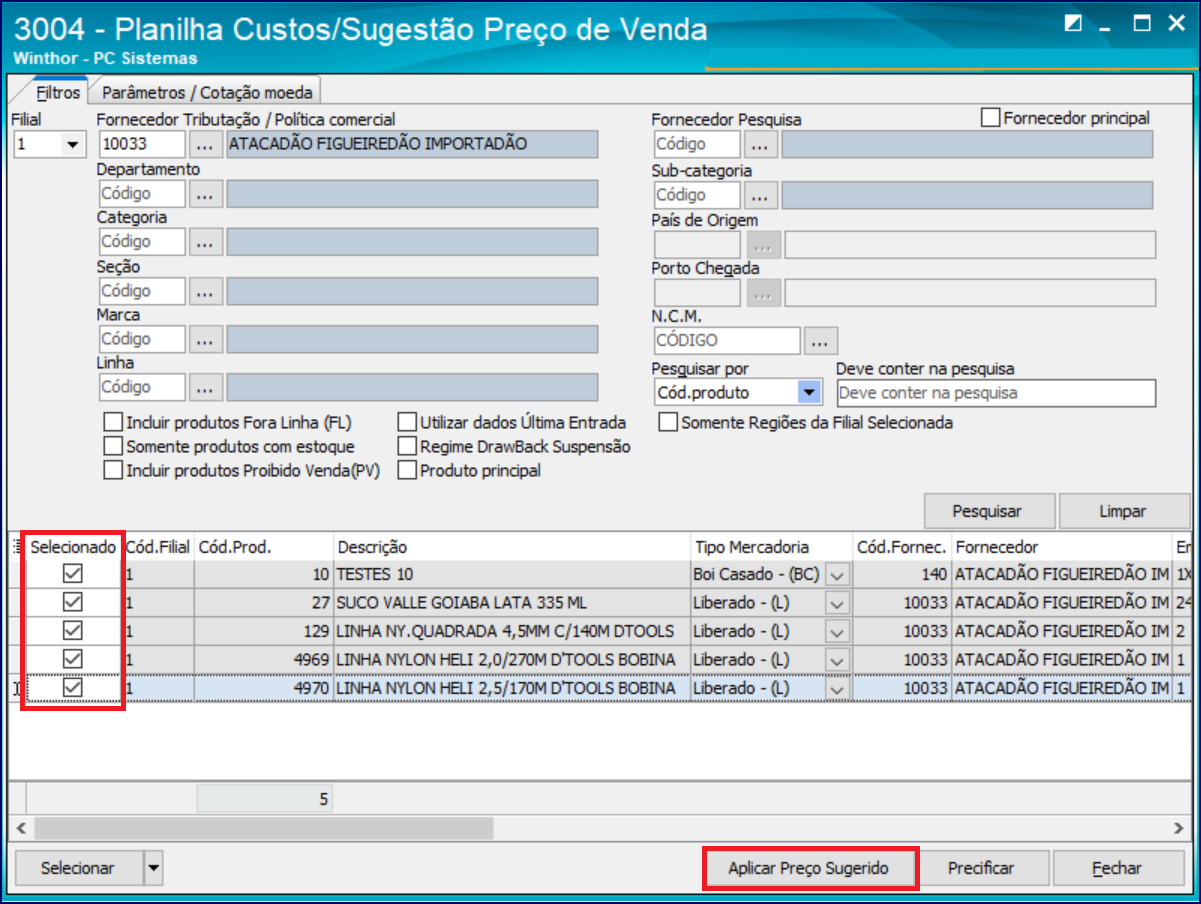This screenshot has width=1201, height=904.
Task: Enable Somente produtos com estoque
Action: (113, 447)
